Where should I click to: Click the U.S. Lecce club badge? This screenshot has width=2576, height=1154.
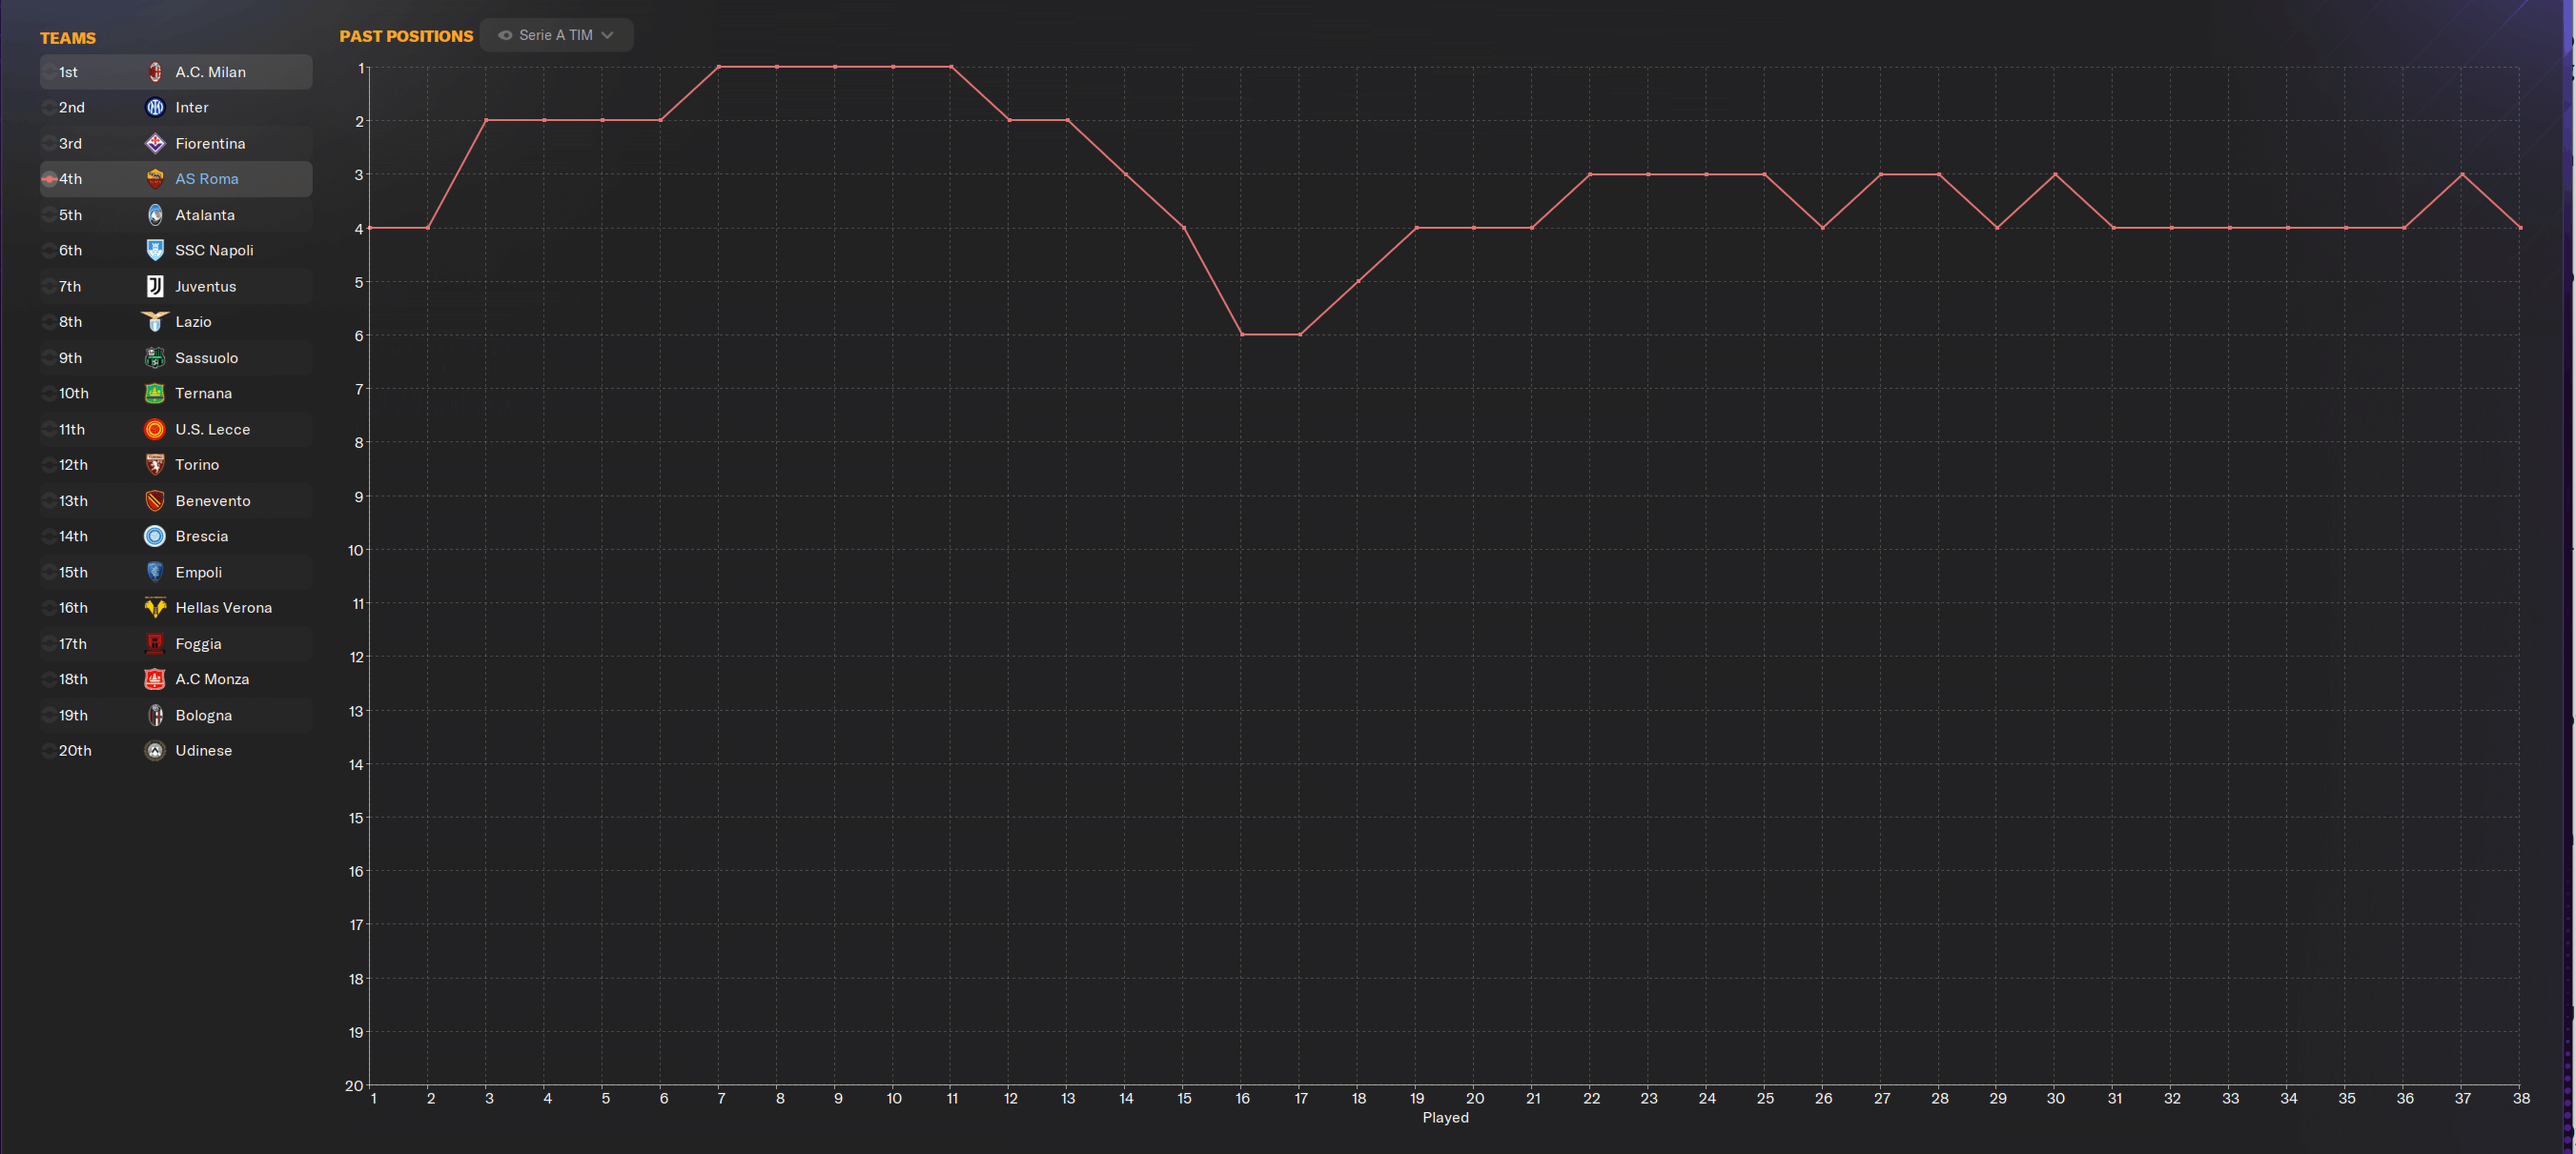[155, 429]
